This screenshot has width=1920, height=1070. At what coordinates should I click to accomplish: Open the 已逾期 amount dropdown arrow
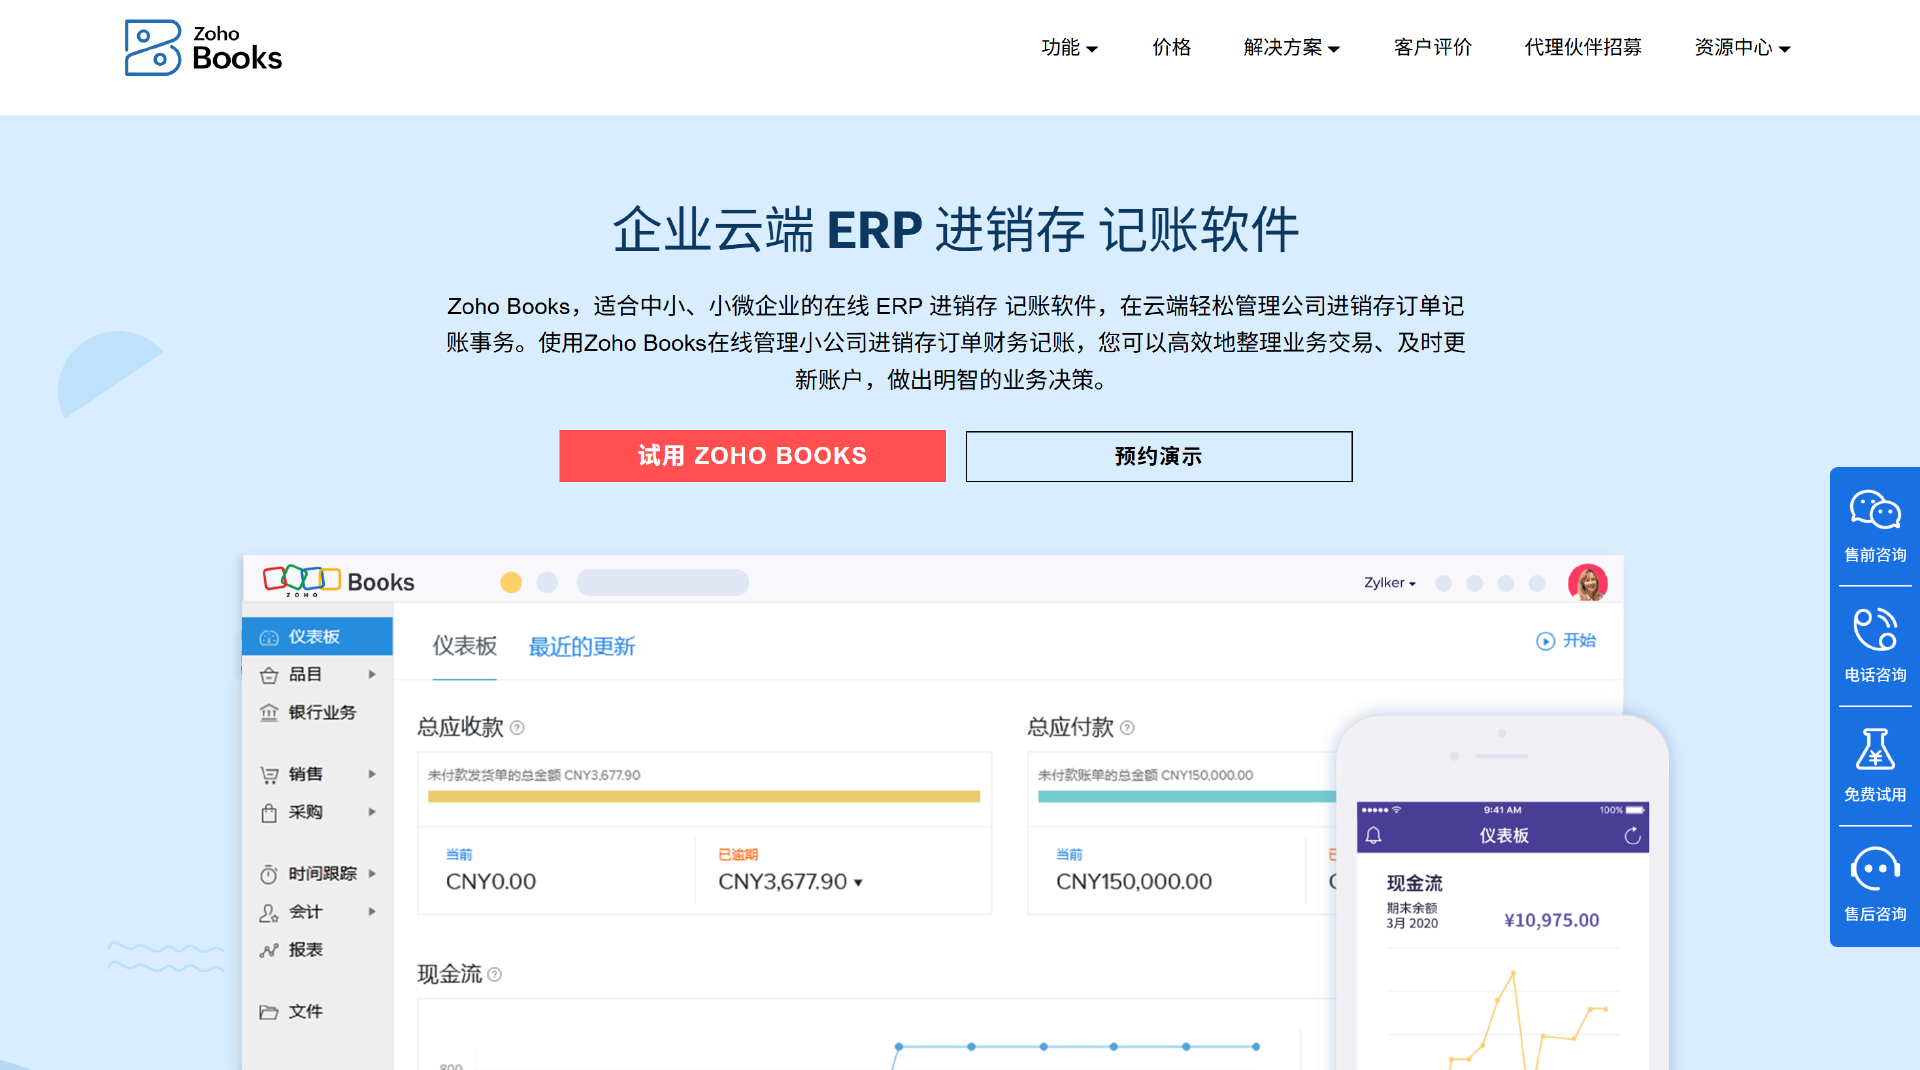click(x=857, y=881)
